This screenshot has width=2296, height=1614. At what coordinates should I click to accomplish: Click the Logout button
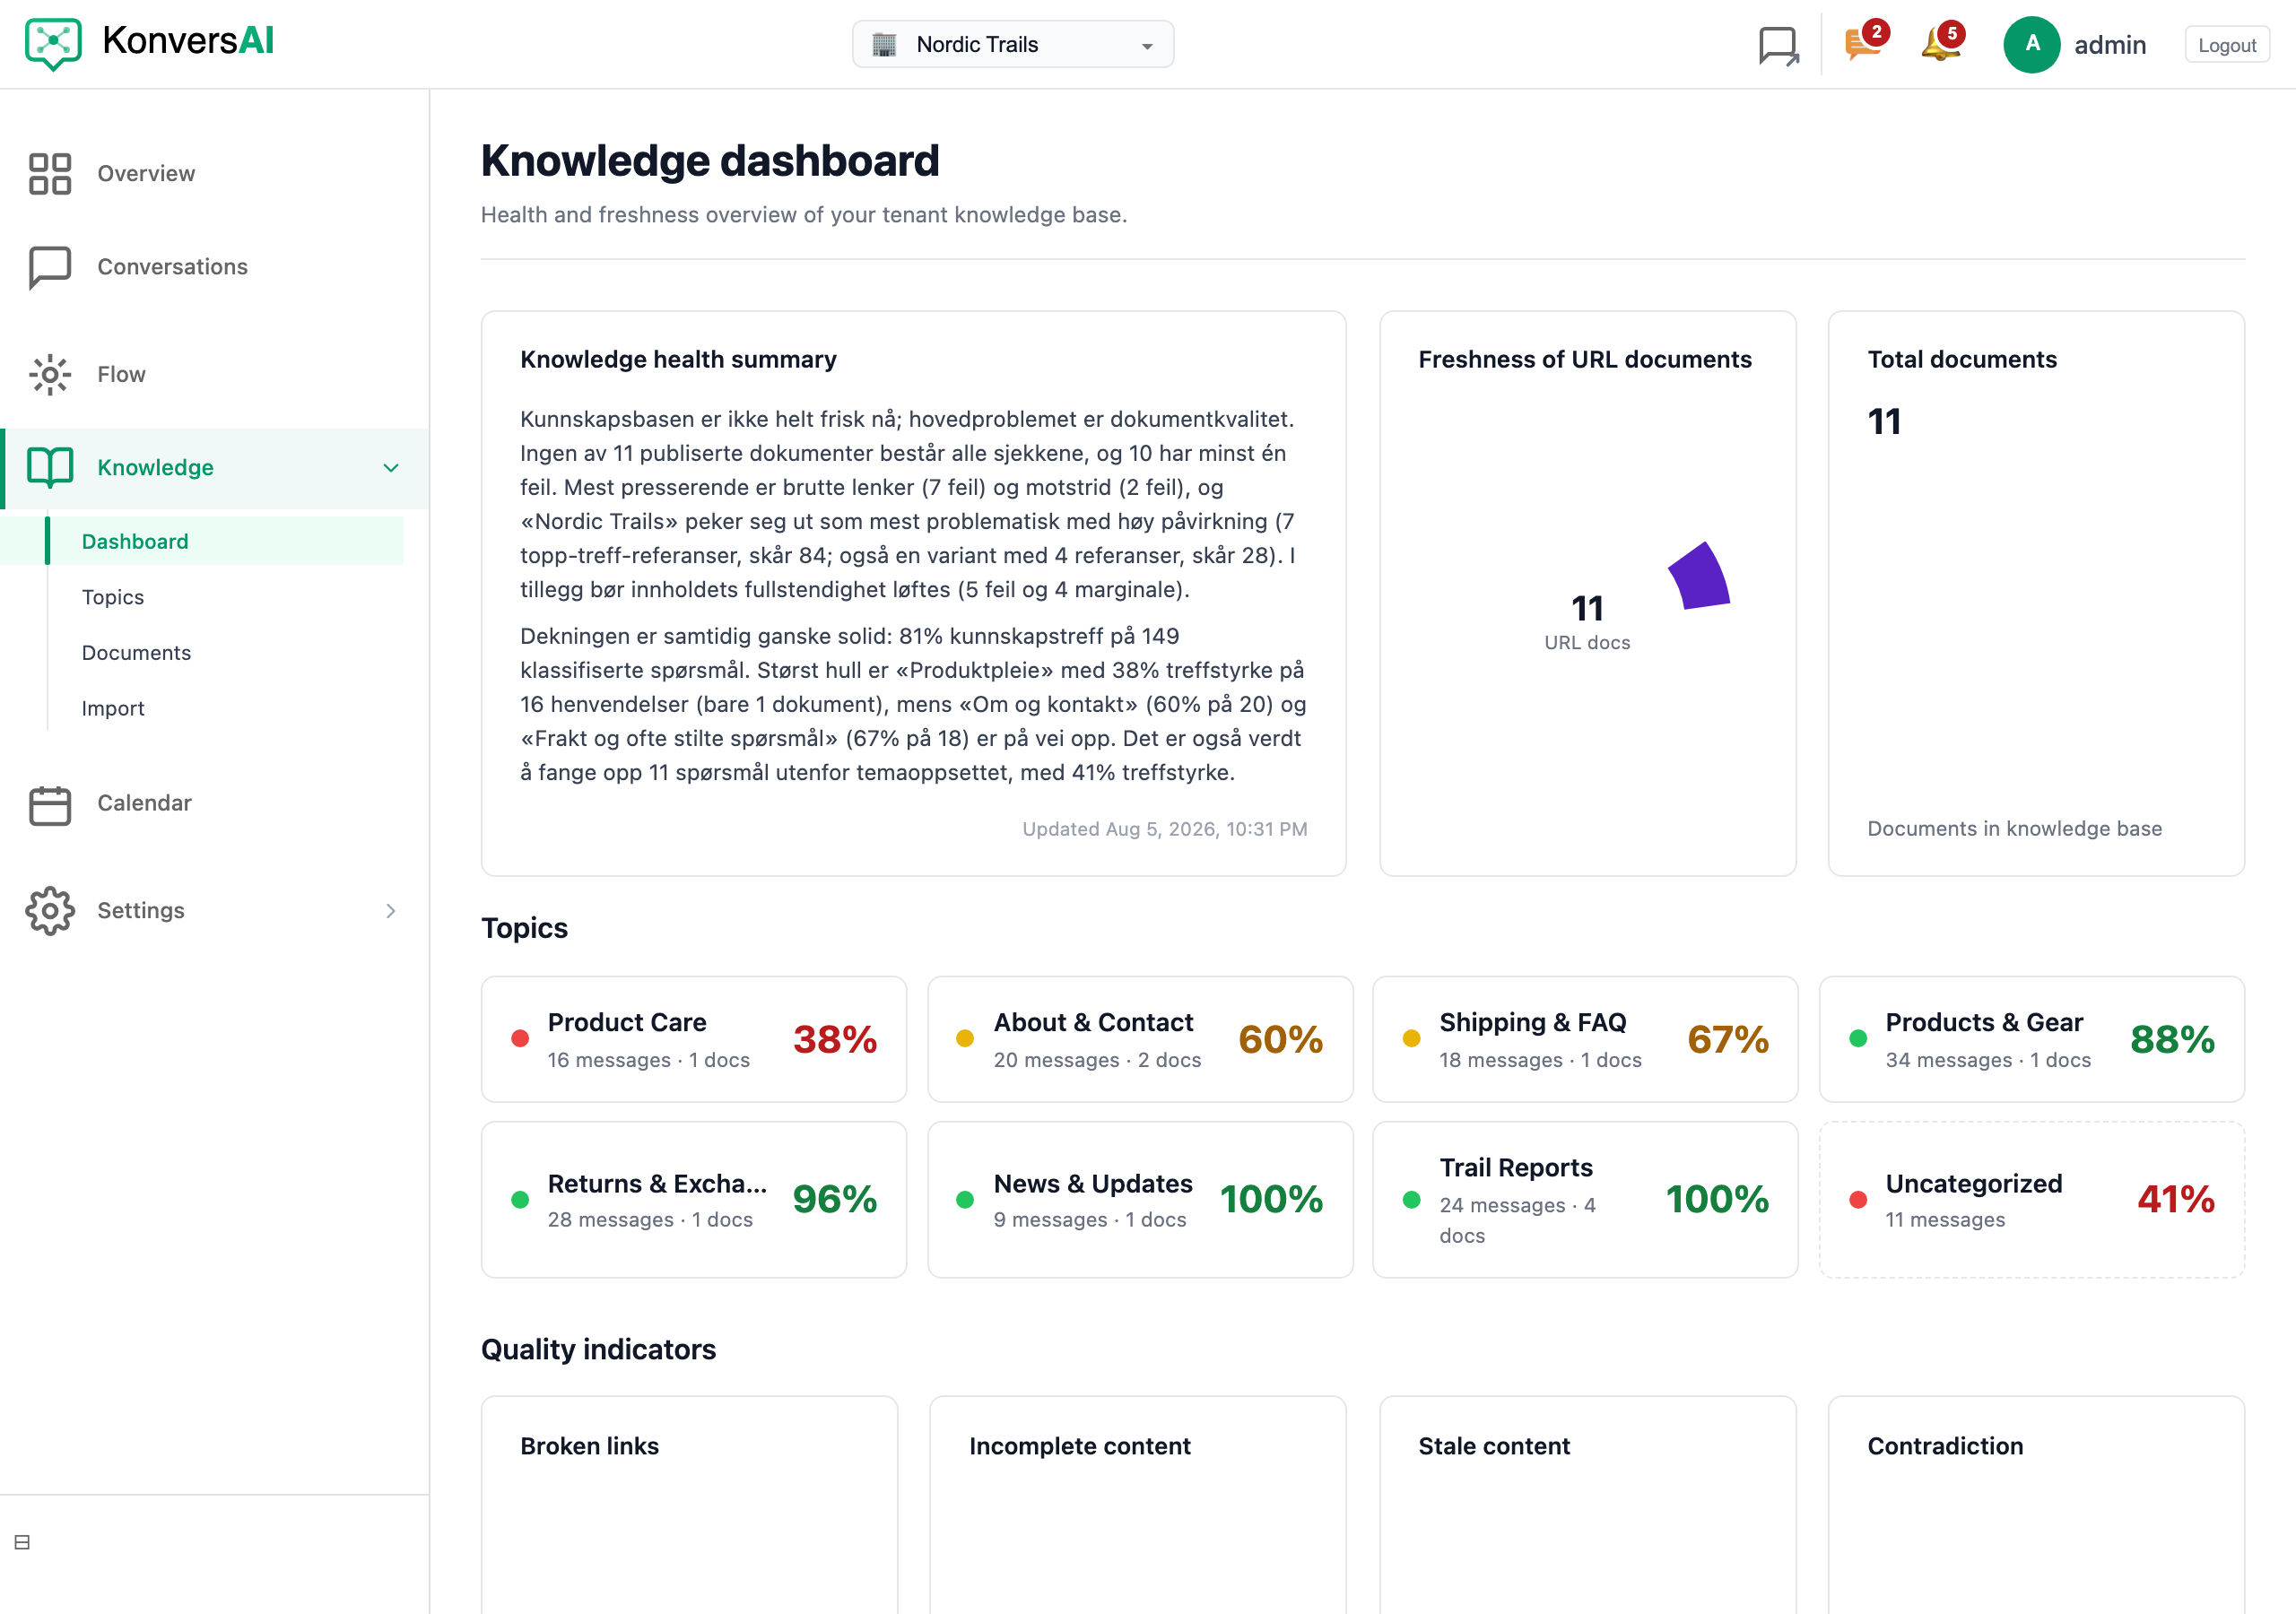click(x=2226, y=44)
